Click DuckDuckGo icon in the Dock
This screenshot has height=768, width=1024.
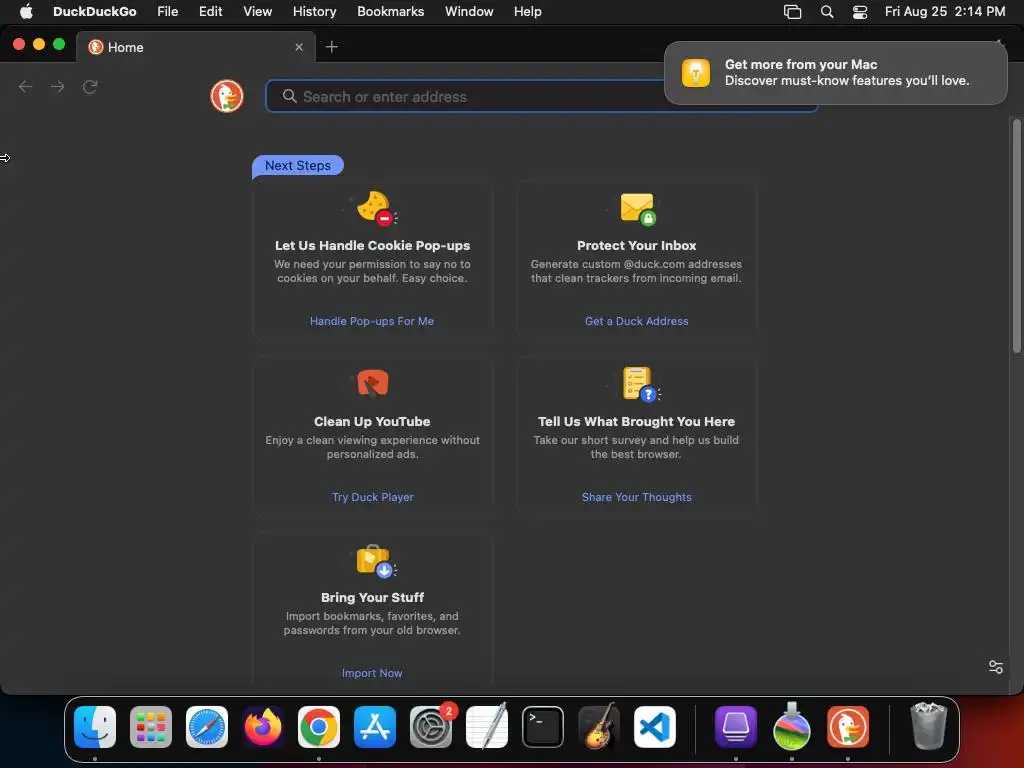point(848,727)
